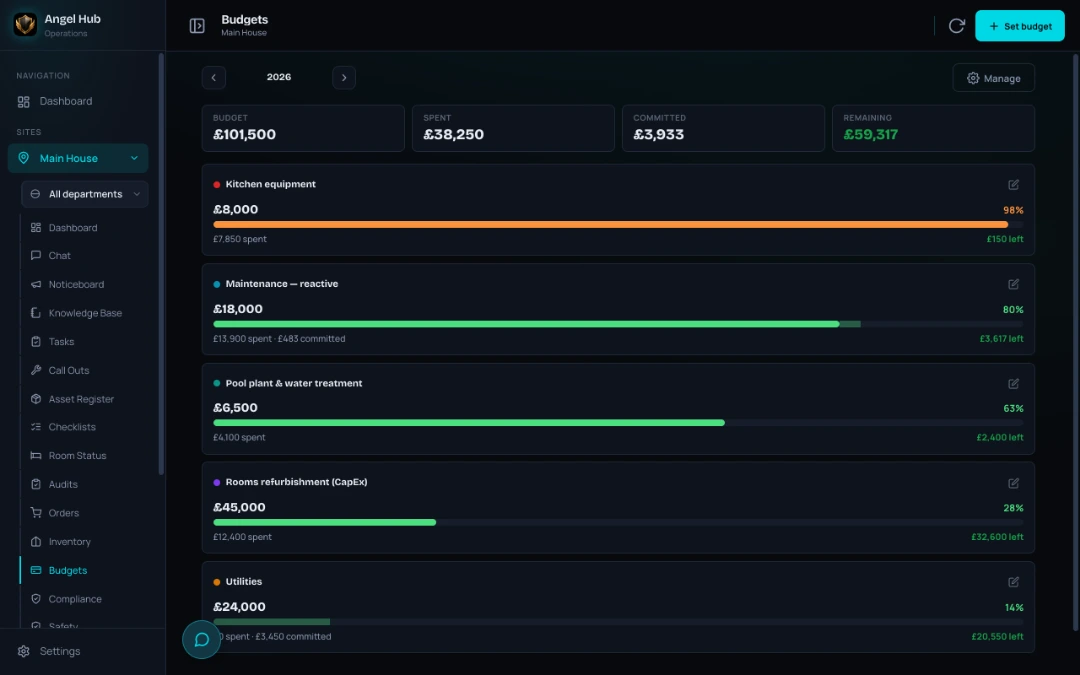The height and width of the screenshot is (675, 1080).
Task: Edit the Maintenance — reactive budget
Action: (x=1013, y=284)
